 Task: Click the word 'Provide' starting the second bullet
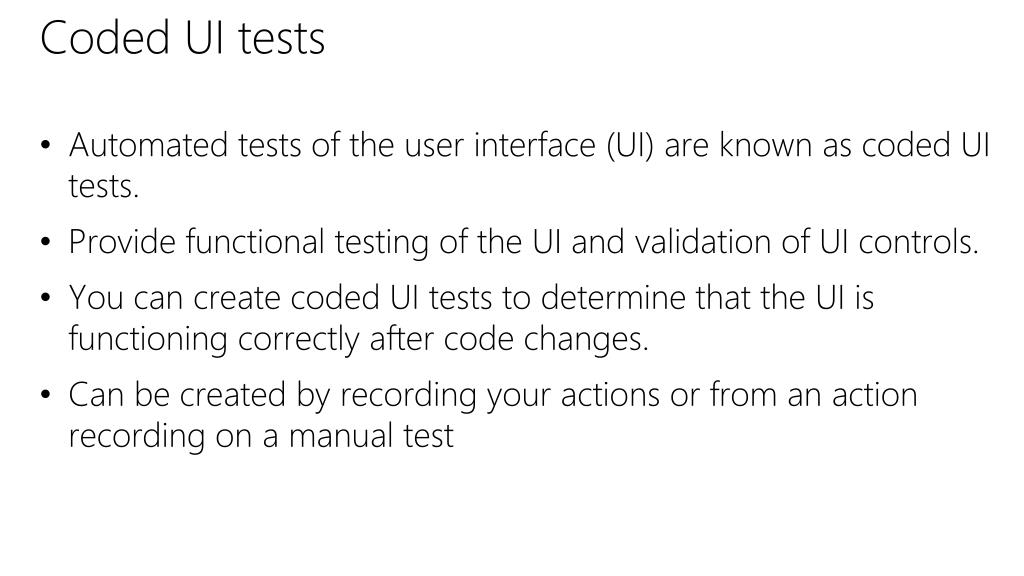122,242
